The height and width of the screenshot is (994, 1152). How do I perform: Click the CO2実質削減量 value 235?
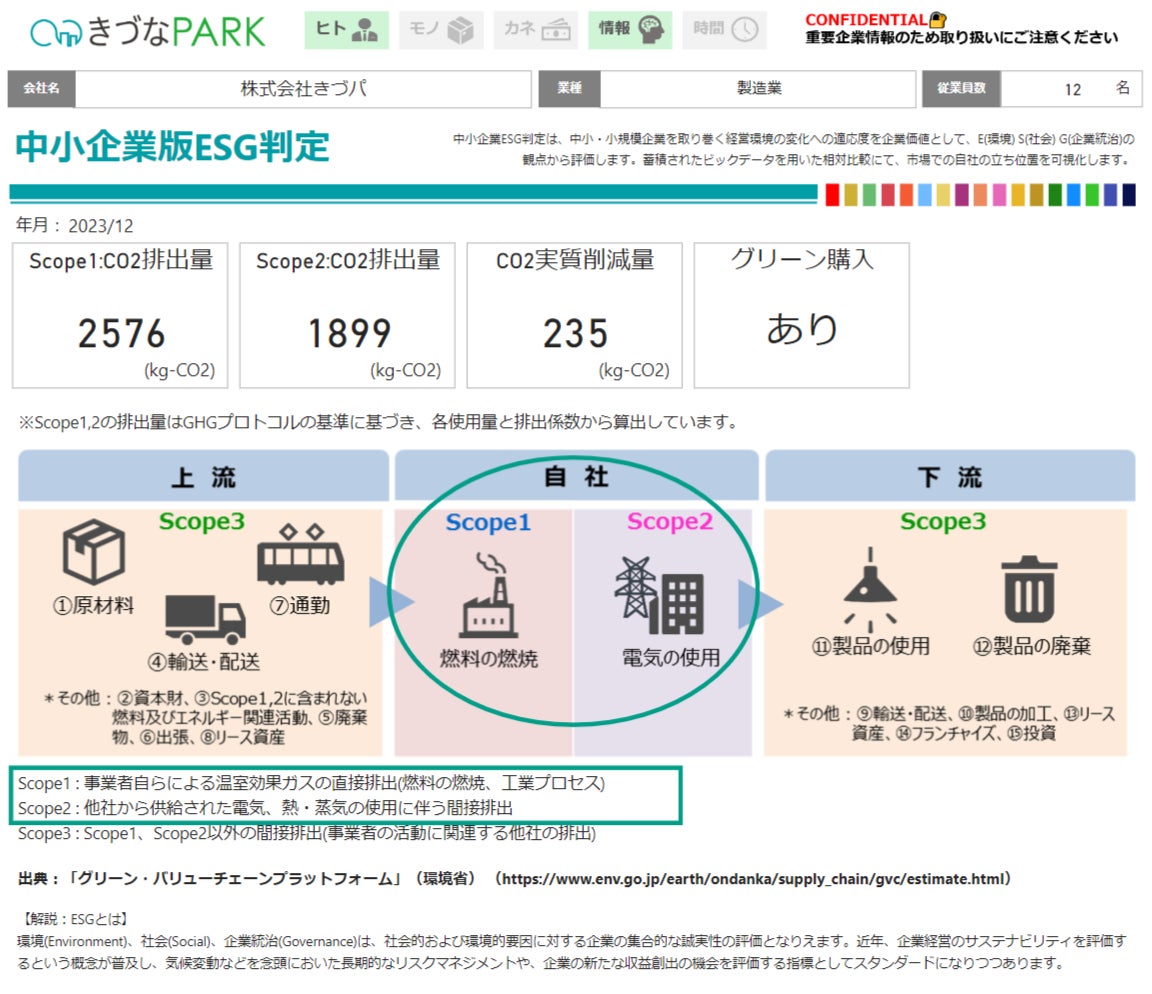575,334
